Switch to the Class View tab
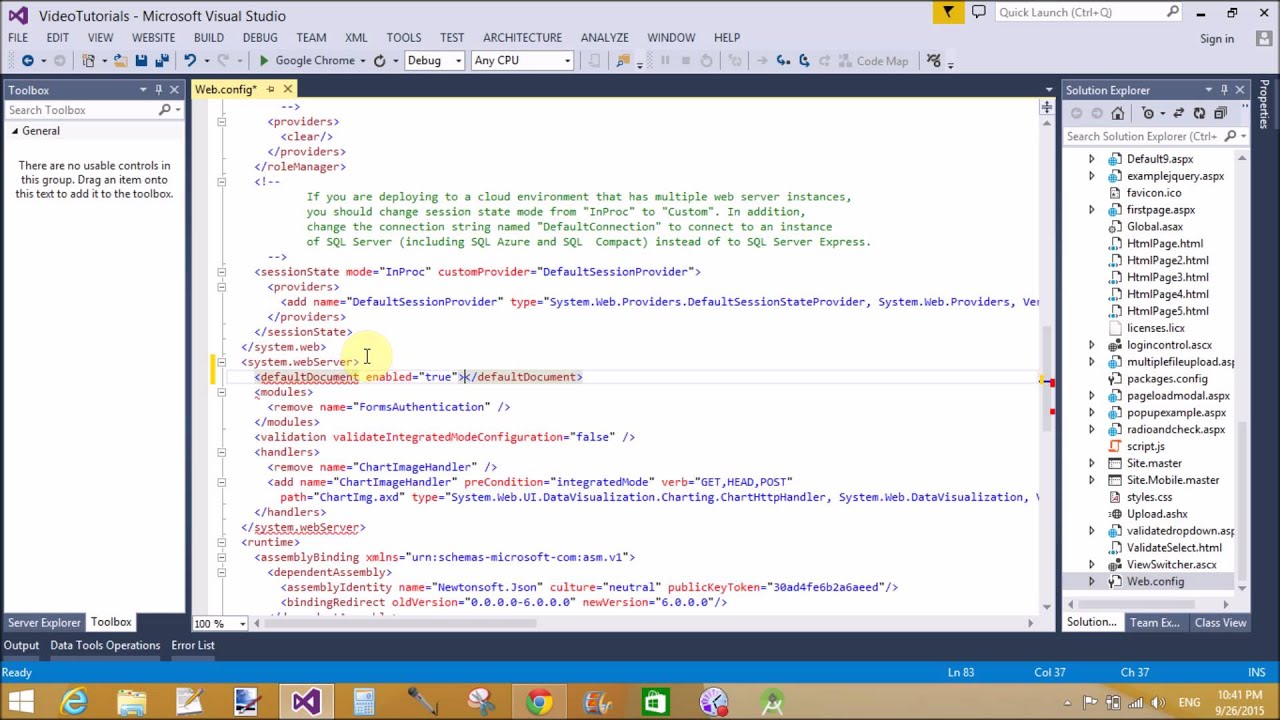 point(1220,623)
